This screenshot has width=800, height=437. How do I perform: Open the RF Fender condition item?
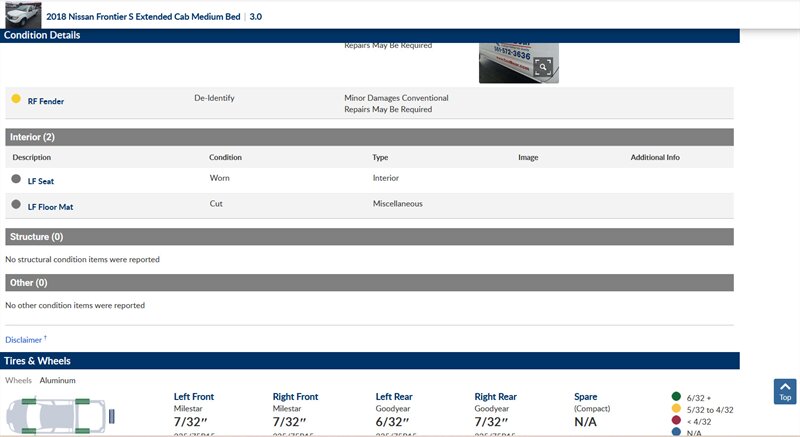pos(46,101)
